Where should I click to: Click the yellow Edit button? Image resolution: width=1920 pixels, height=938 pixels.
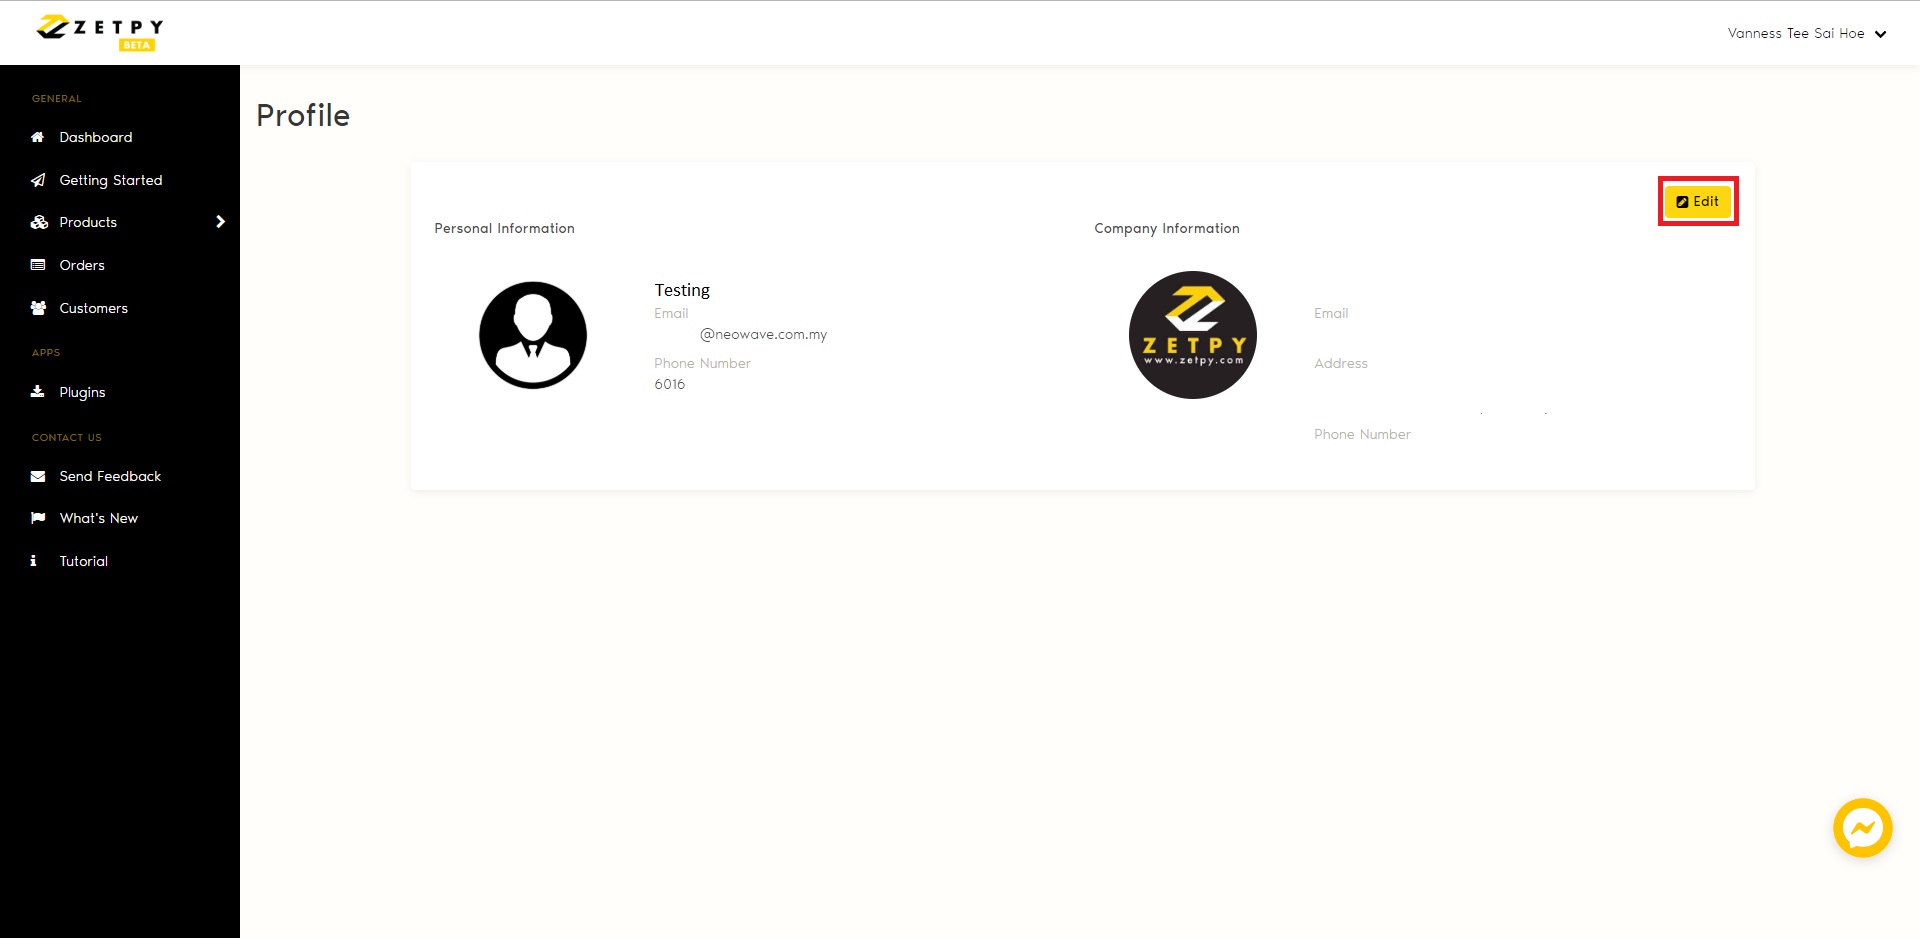(1698, 201)
